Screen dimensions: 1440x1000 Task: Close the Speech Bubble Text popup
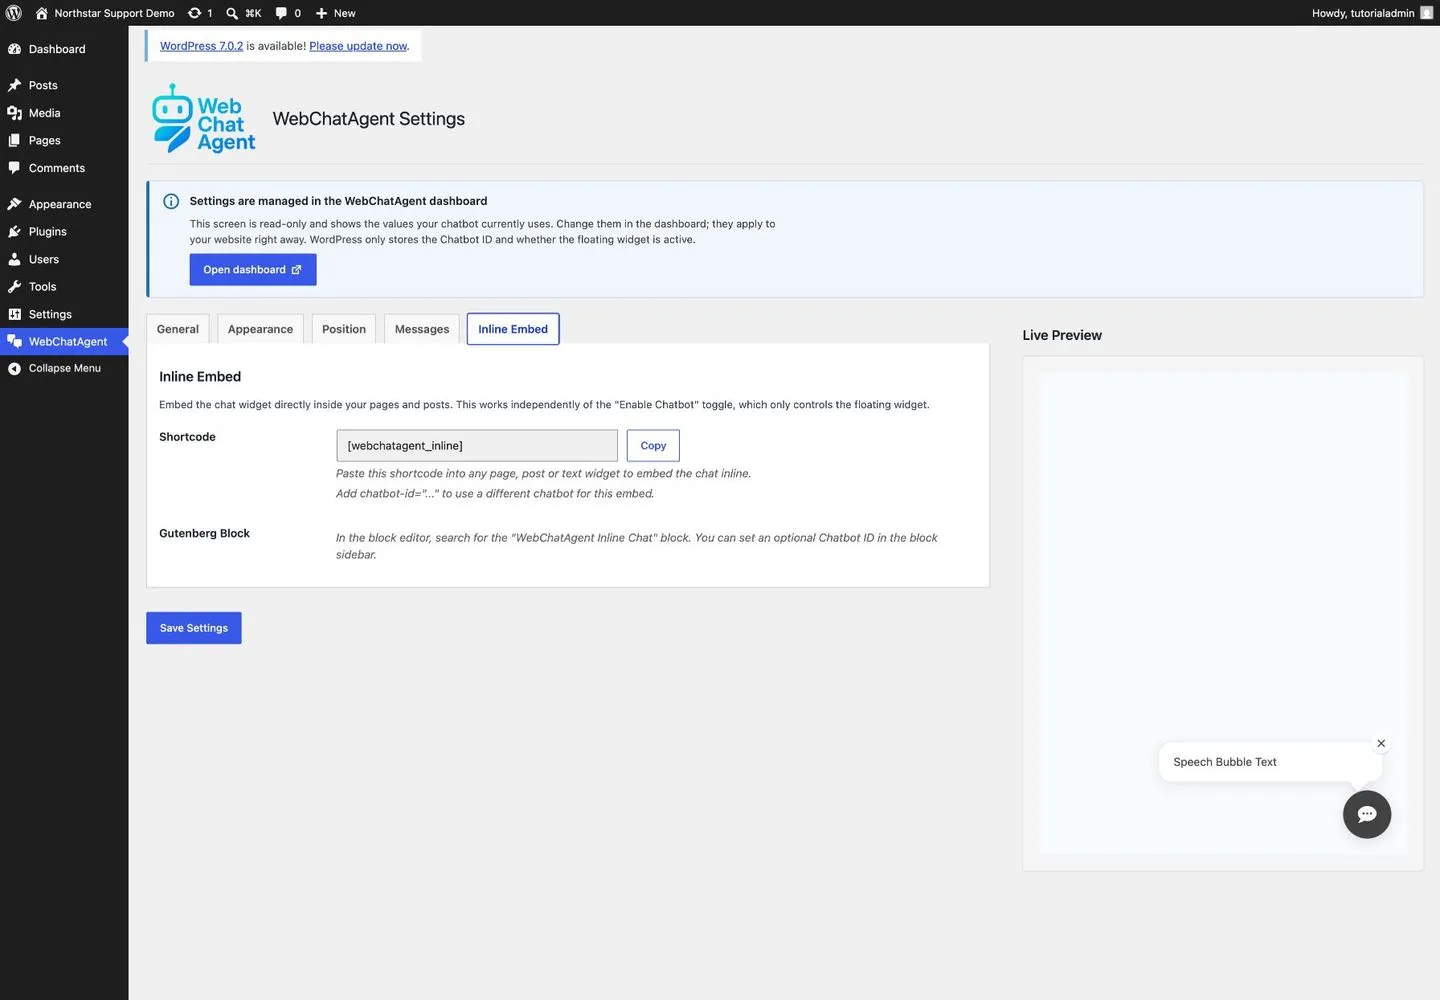click(x=1381, y=743)
